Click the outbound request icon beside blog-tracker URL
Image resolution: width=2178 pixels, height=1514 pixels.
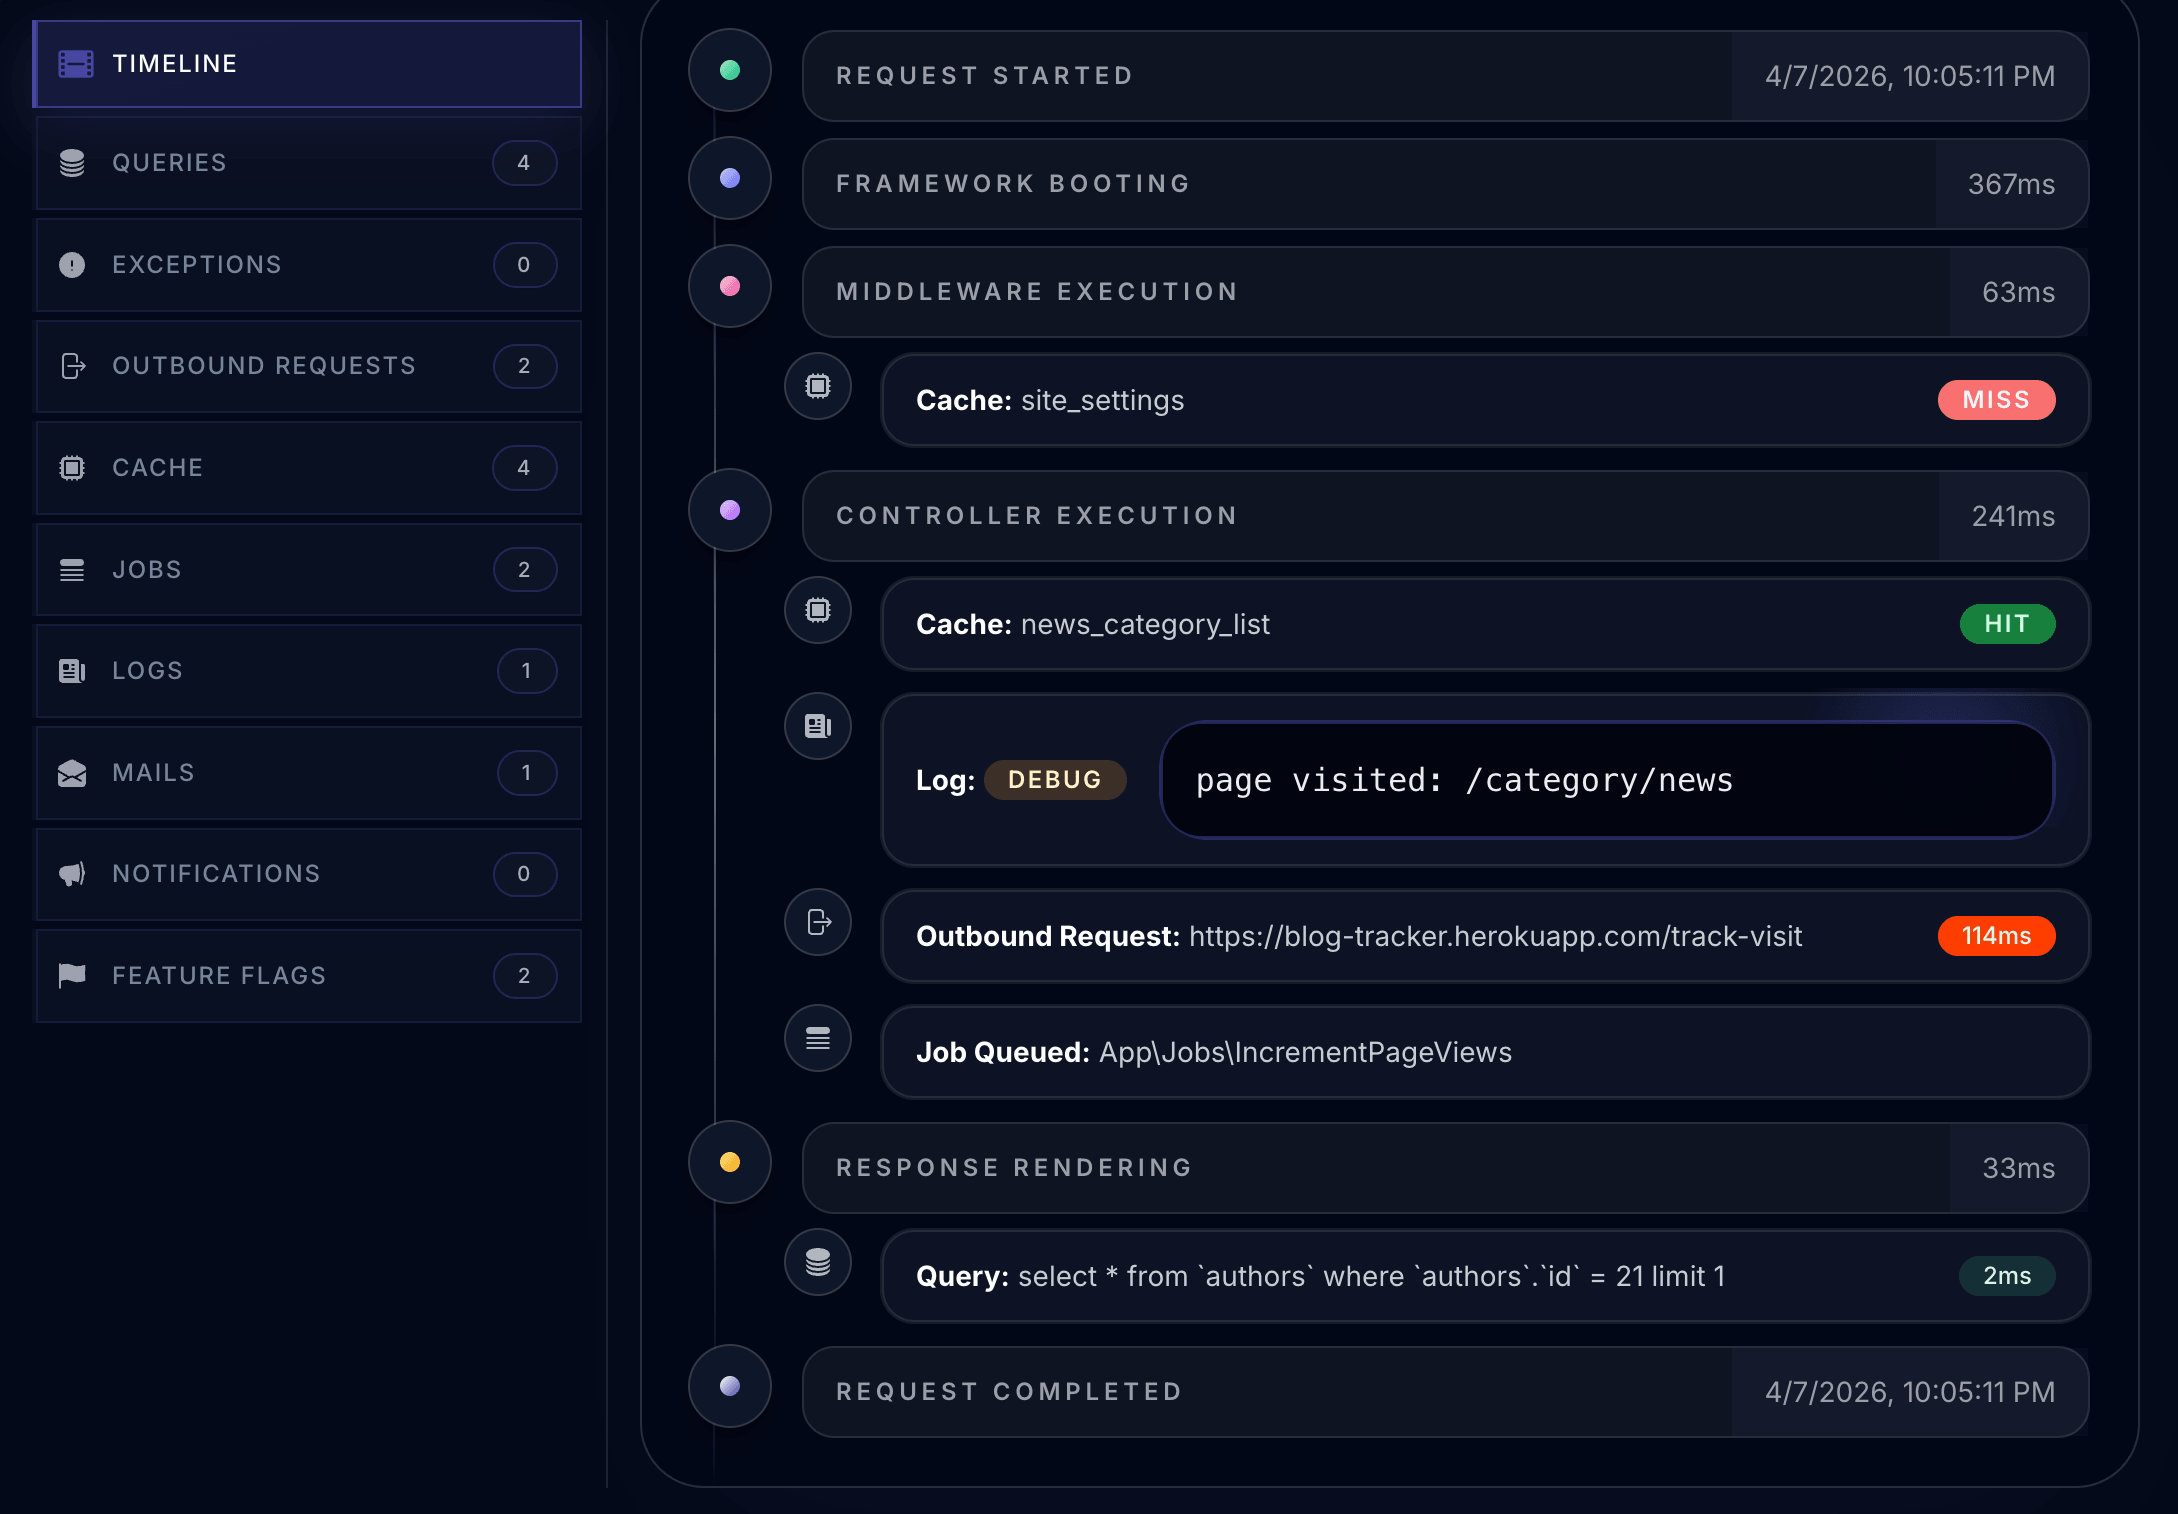pyautogui.click(x=818, y=922)
